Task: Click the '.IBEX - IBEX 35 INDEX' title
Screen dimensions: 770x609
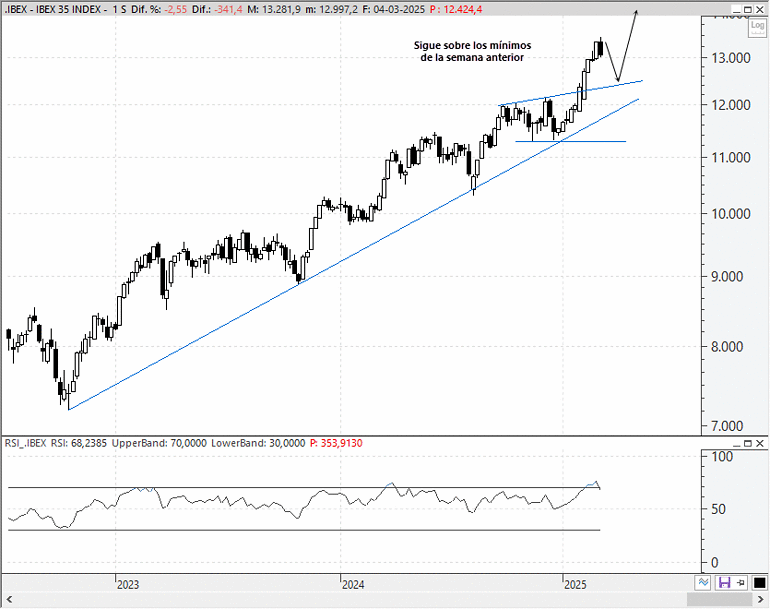Action: coord(53,9)
